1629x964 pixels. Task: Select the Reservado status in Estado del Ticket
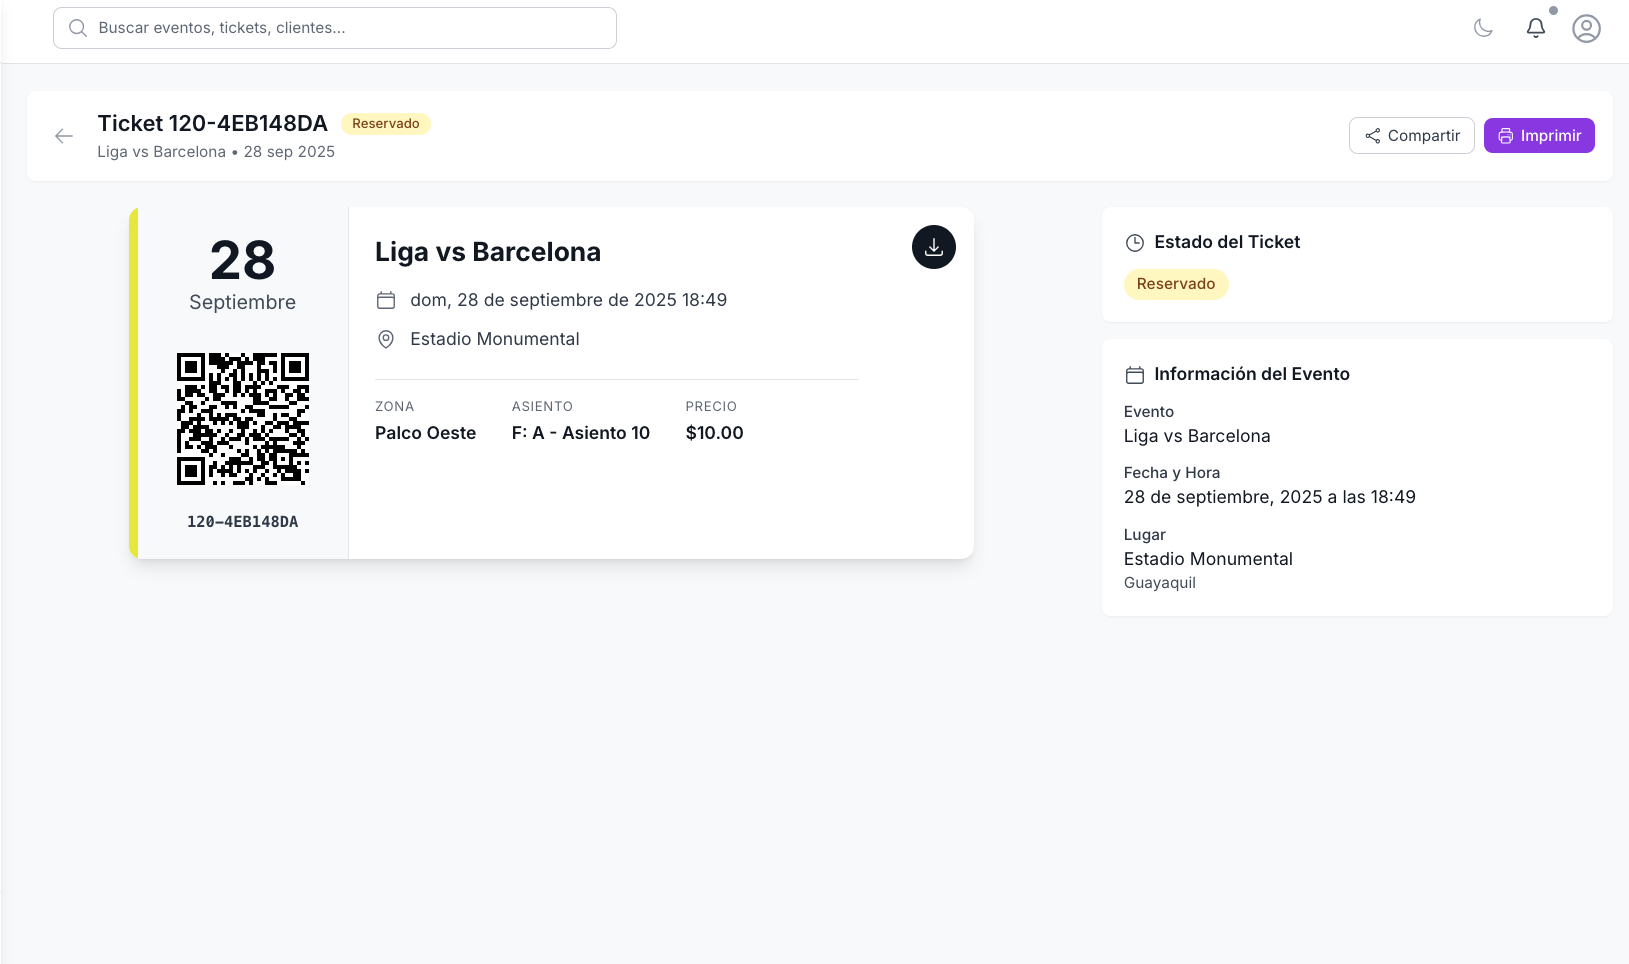1177,284
